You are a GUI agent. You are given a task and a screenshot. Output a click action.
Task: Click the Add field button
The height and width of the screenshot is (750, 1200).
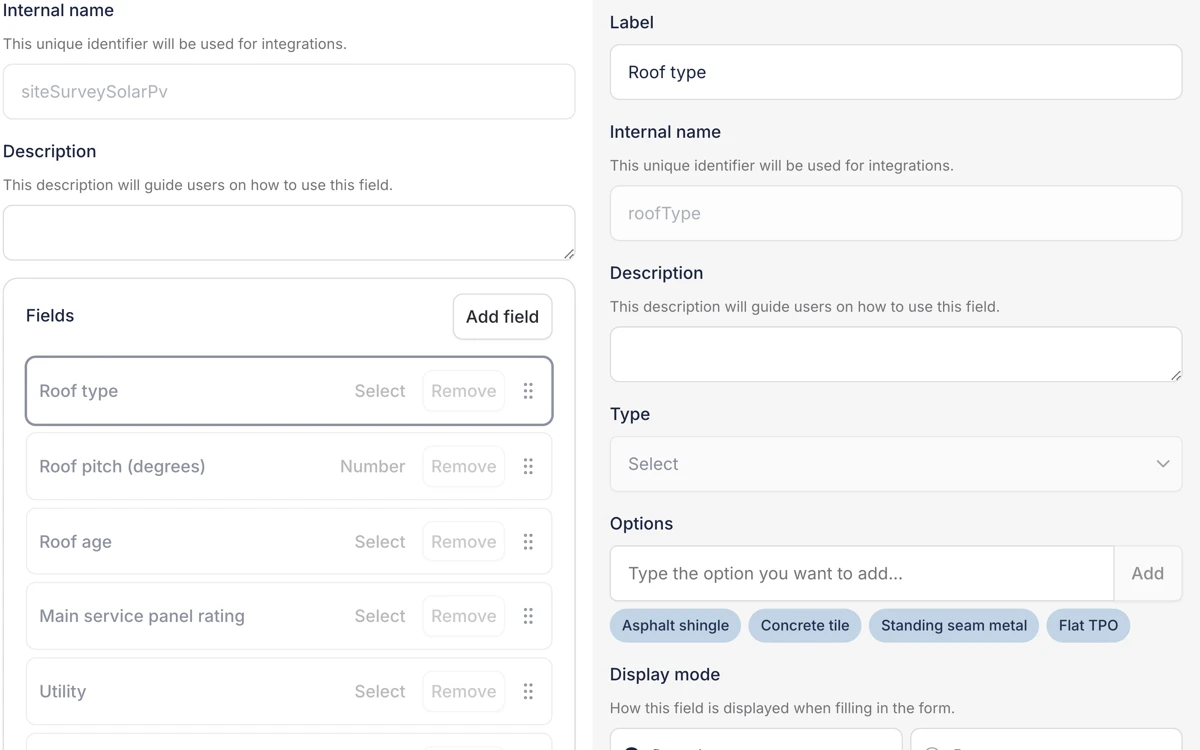pyautogui.click(x=502, y=317)
